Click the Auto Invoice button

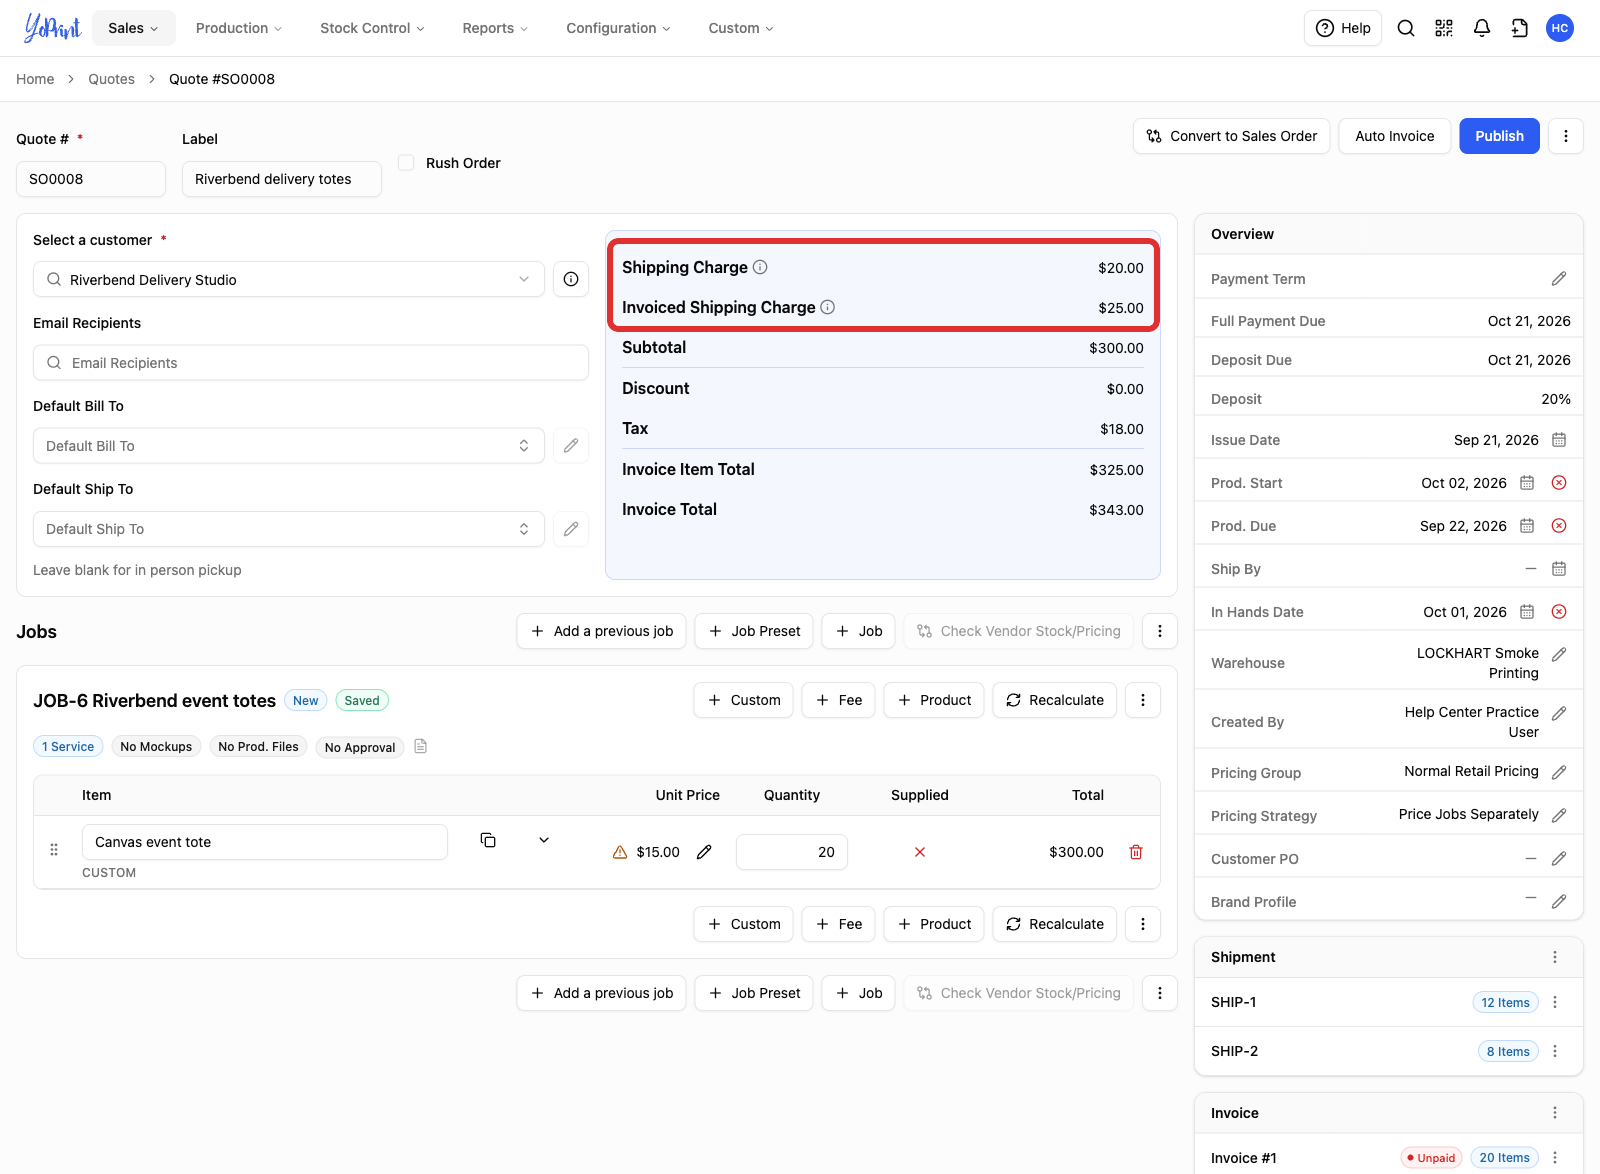click(x=1394, y=136)
